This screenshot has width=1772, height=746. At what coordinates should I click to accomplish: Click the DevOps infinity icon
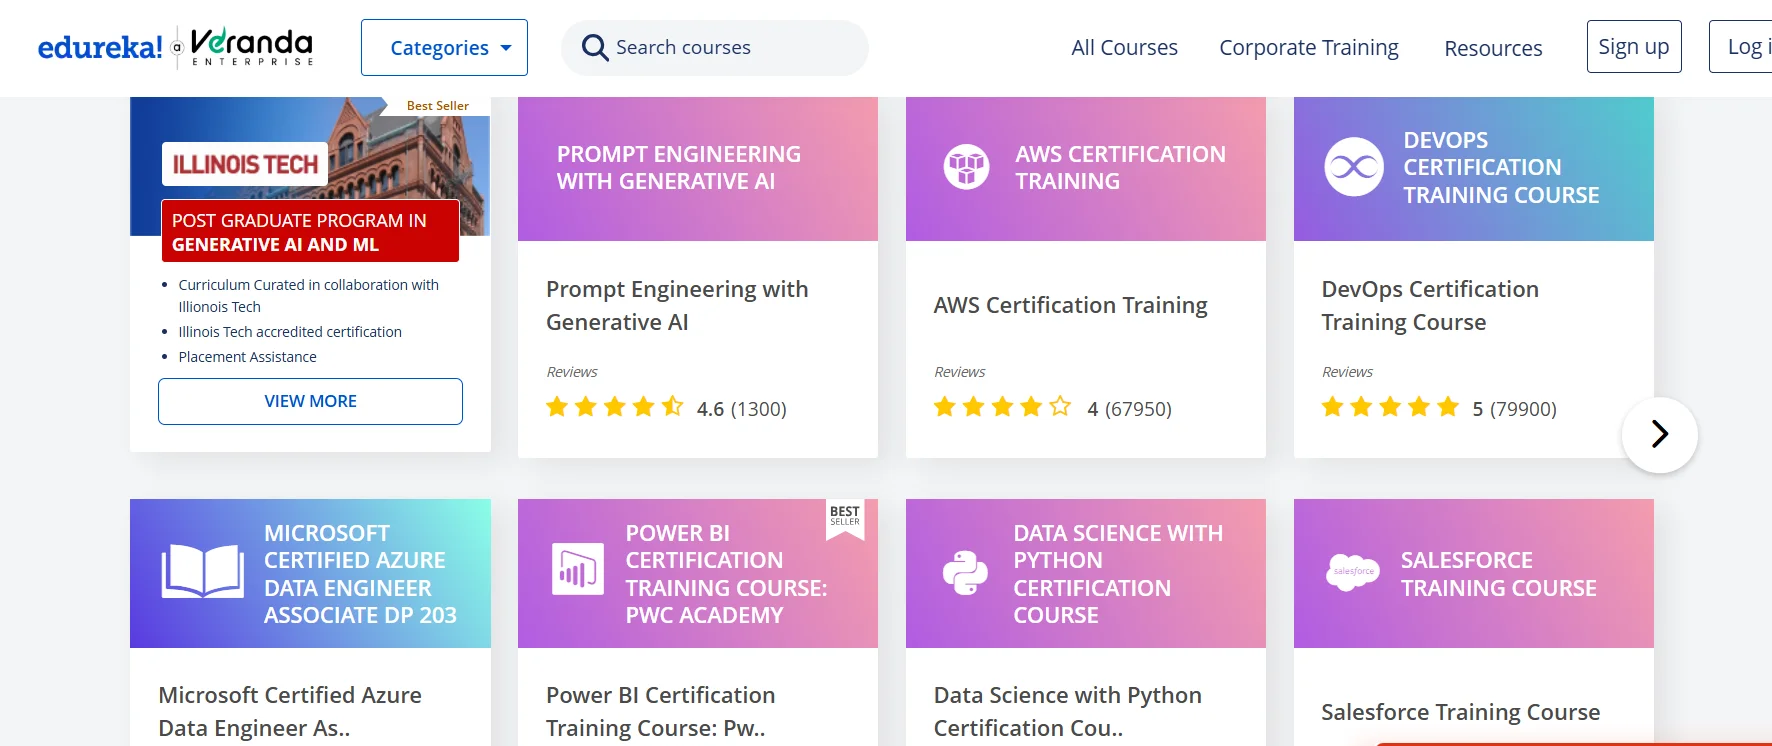pos(1353,167)
